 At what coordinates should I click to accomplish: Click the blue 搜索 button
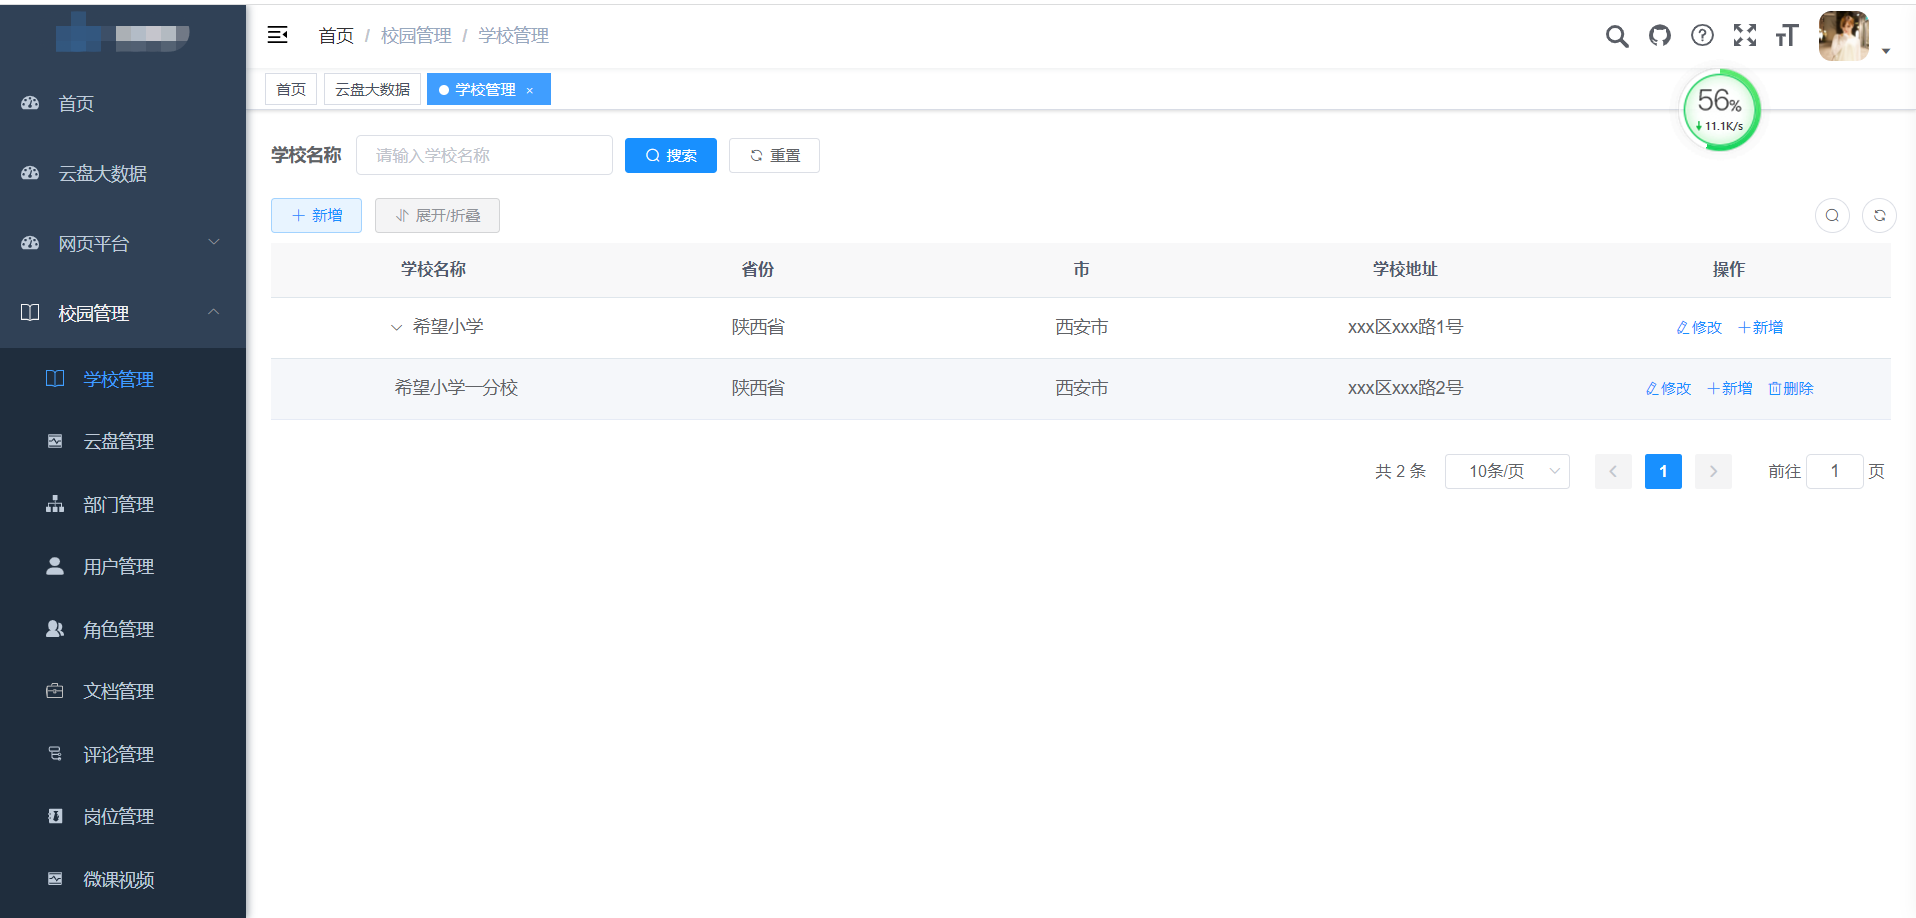670,155
